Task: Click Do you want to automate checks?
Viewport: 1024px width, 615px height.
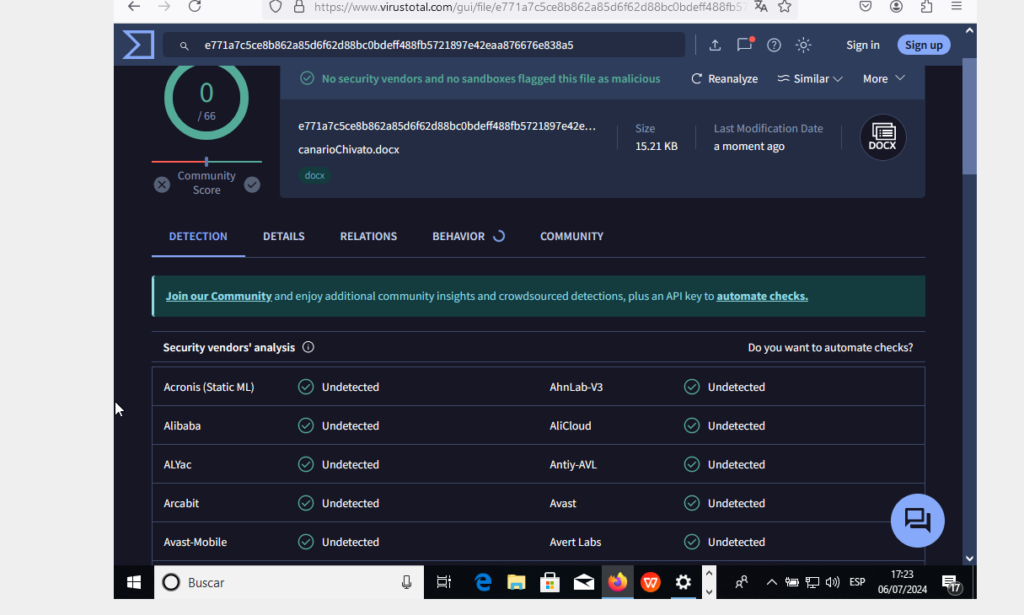Action: tap(830, 347)
